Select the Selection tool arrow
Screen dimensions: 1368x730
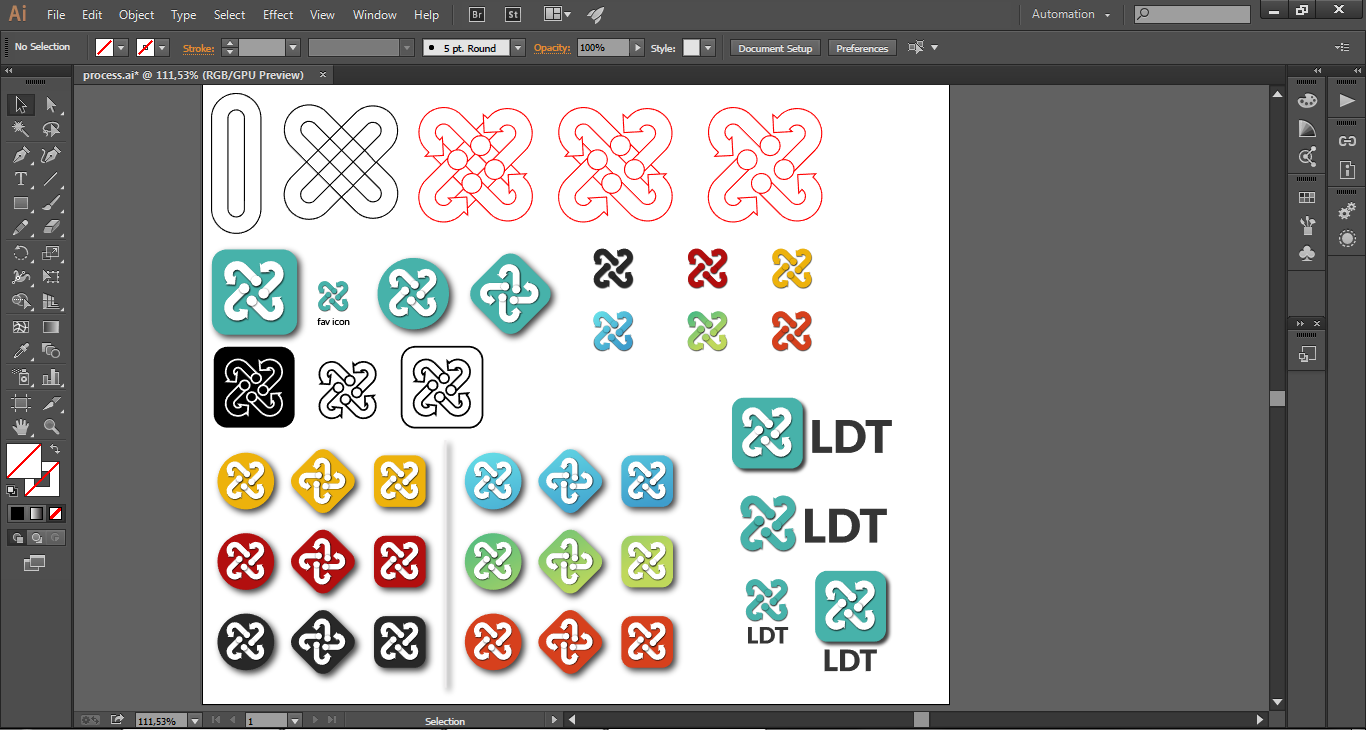tap(21, 105)
